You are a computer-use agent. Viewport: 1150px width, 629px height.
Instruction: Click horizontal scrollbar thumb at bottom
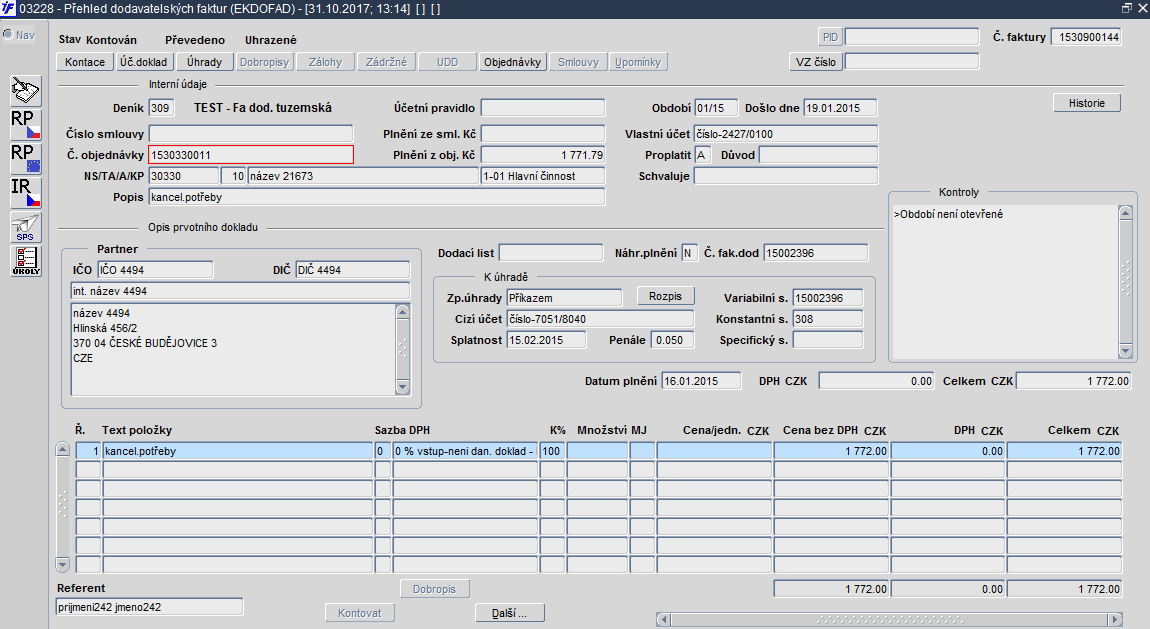(x=889, y=619)
